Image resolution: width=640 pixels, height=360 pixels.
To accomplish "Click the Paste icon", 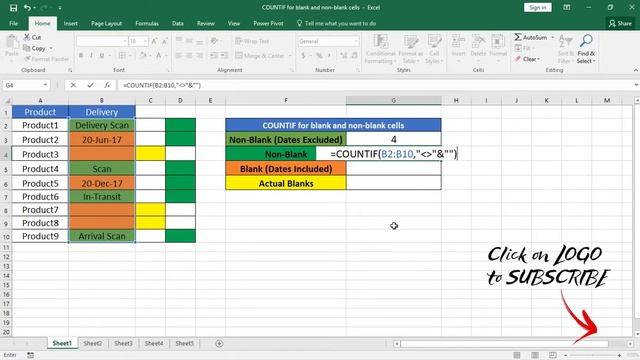I will pos(12,42).
